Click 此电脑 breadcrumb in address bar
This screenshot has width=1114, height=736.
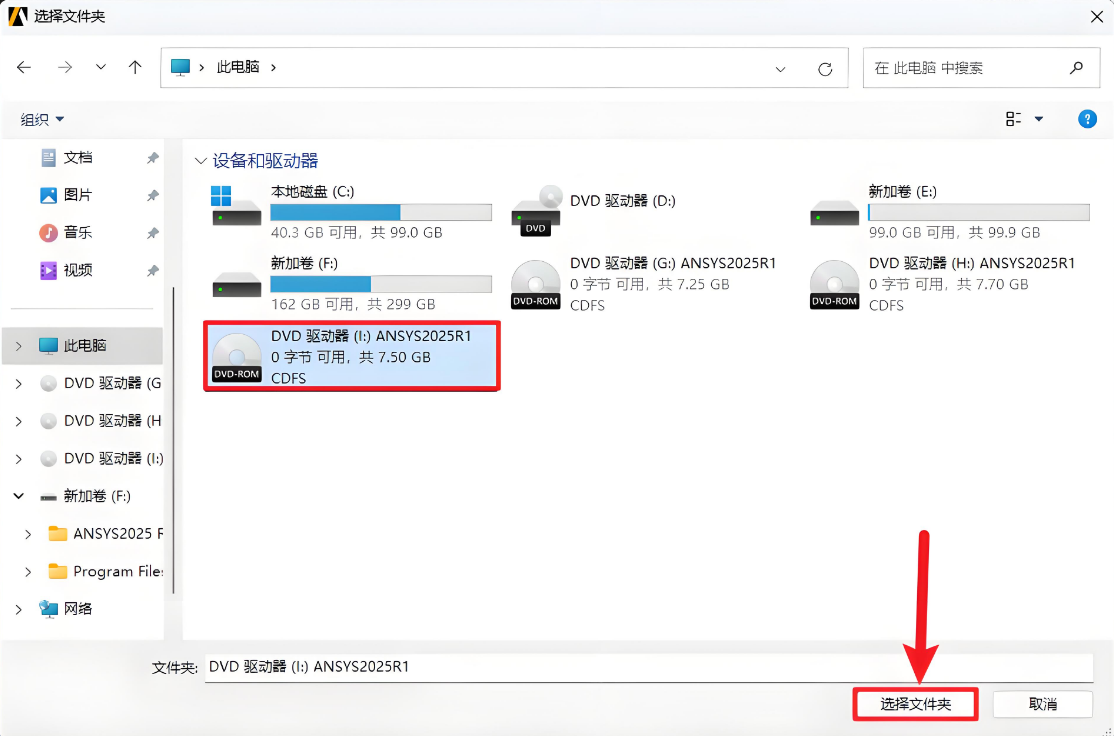[238, 67]
